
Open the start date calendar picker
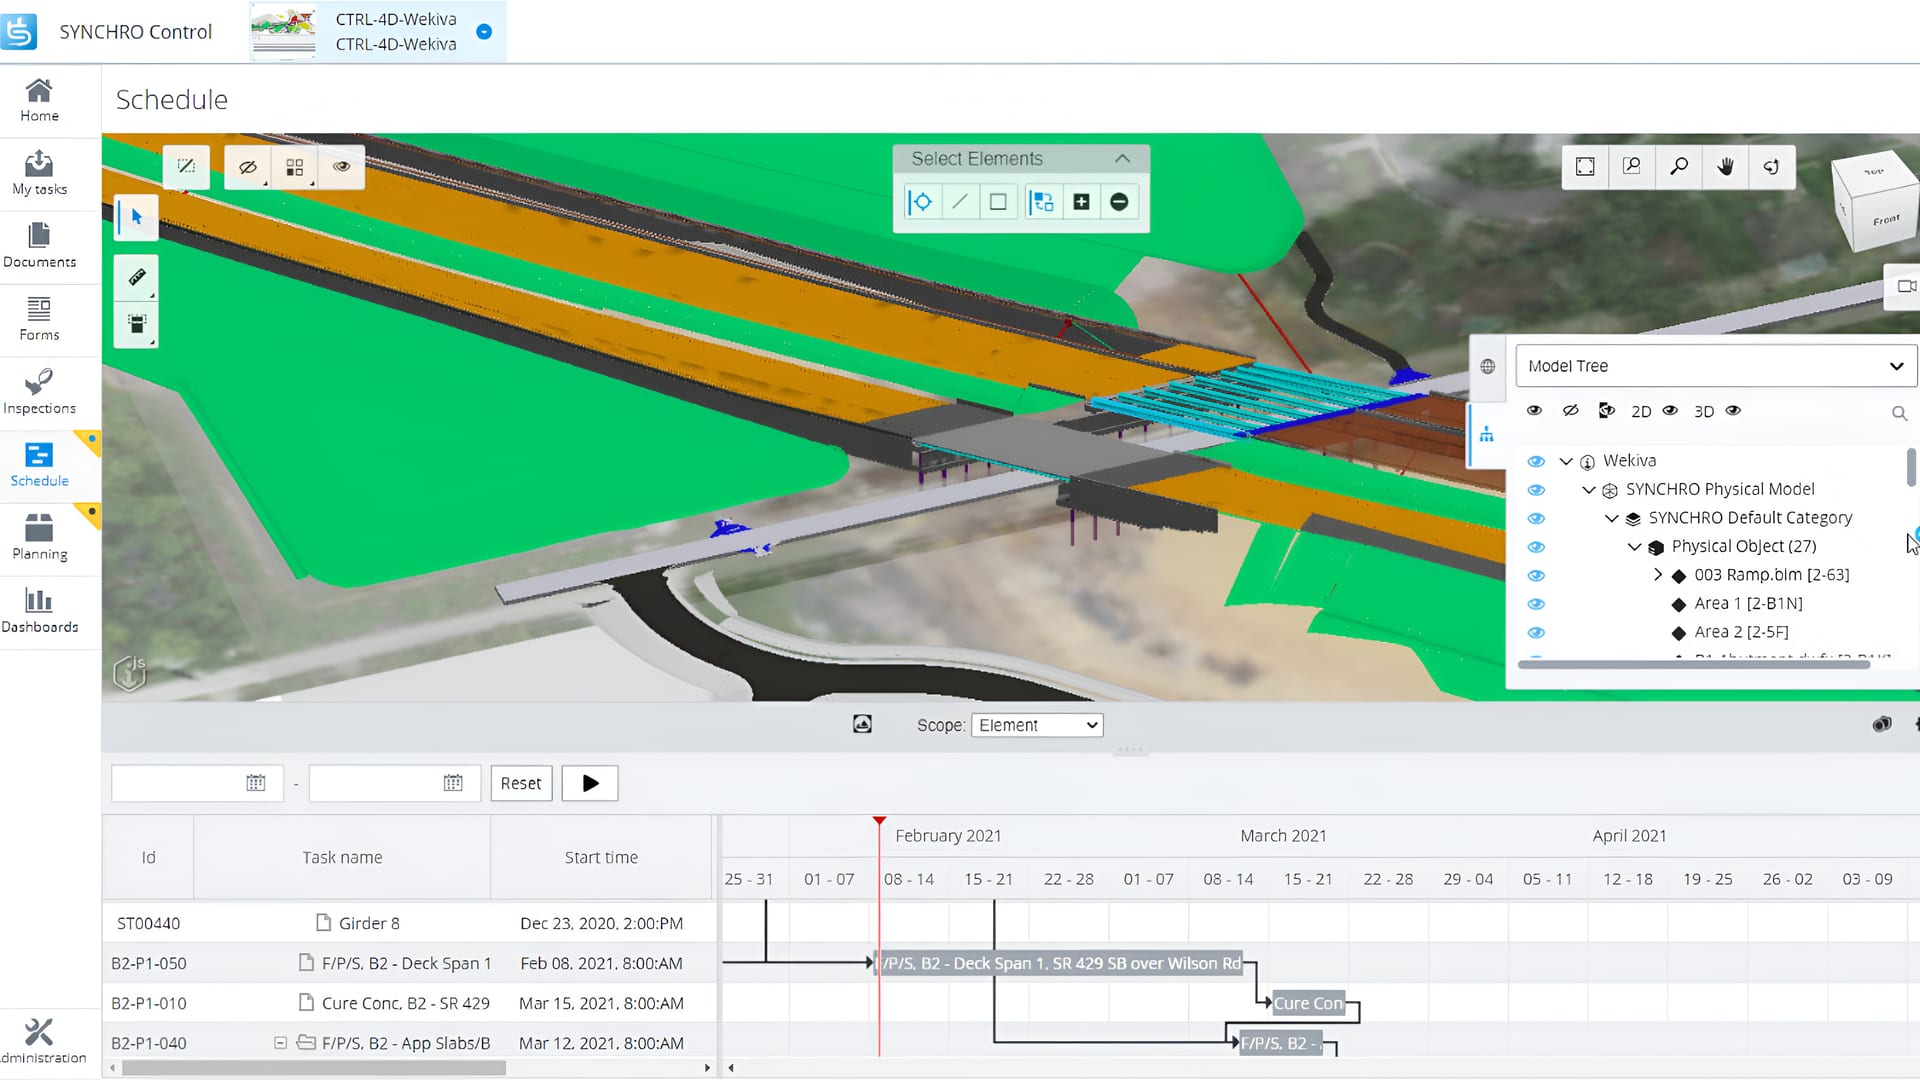[256, 783]
